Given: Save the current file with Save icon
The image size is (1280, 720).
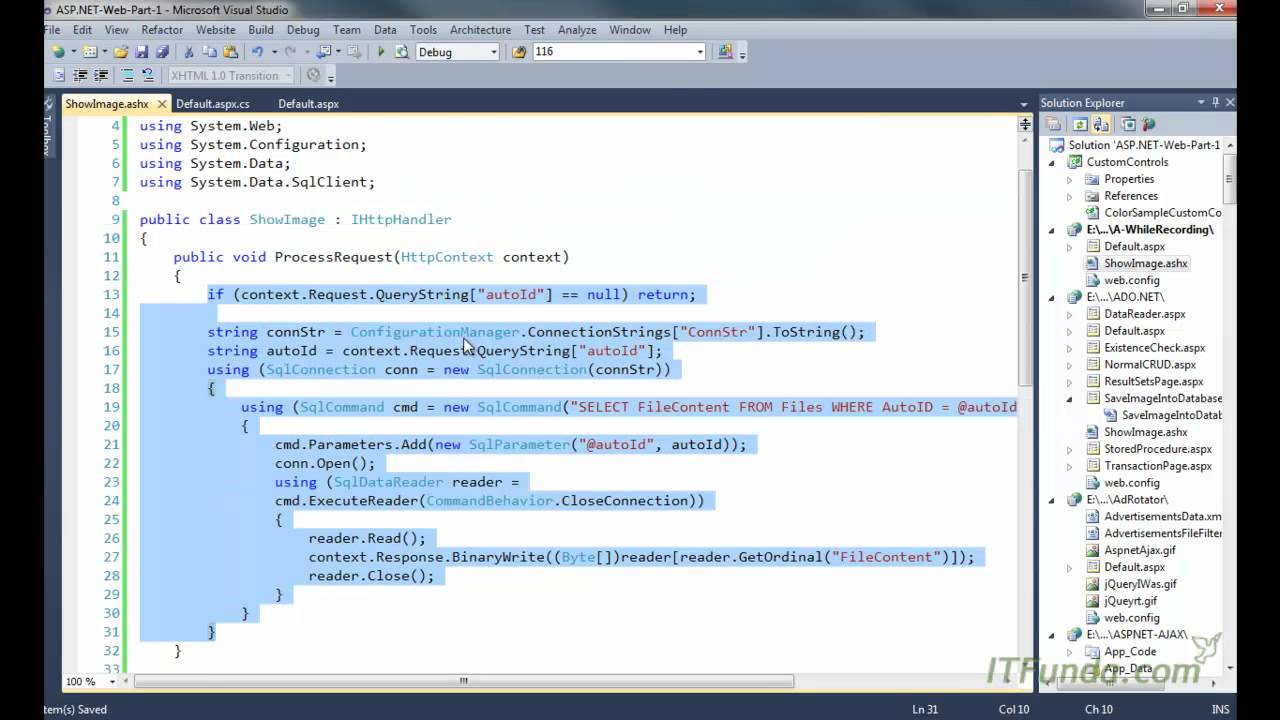Looking at the screenshot, I should click(141, 52).
